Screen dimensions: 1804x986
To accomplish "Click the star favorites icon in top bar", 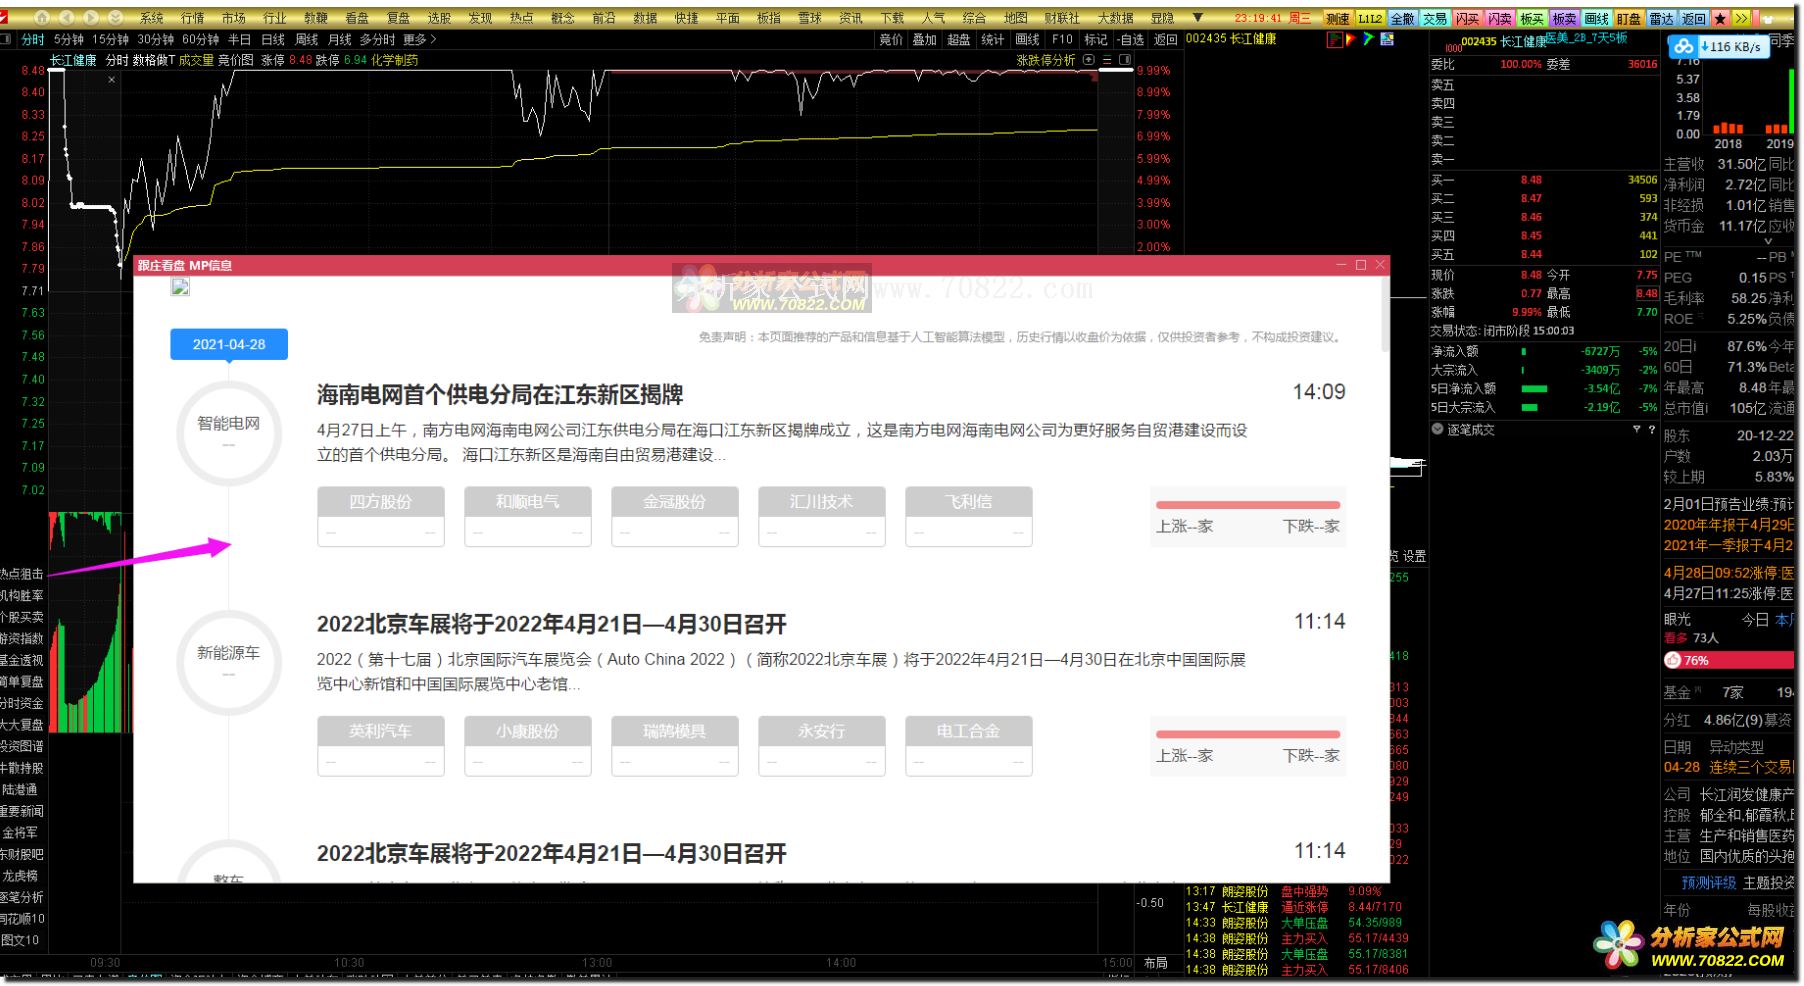I will click(1721, 18).
